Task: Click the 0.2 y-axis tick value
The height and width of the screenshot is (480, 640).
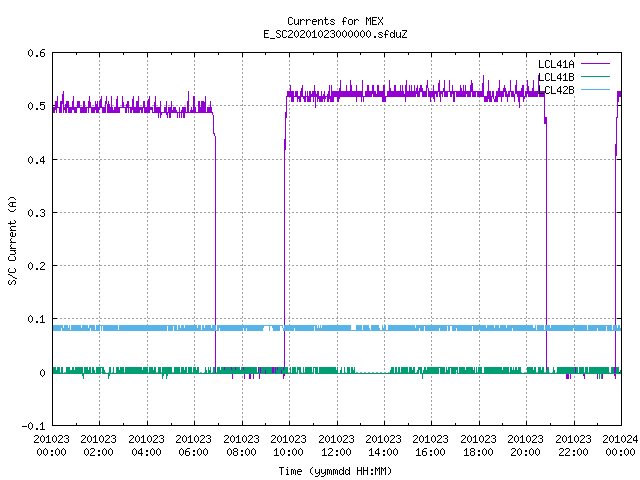Action: (x=36, y=266)
